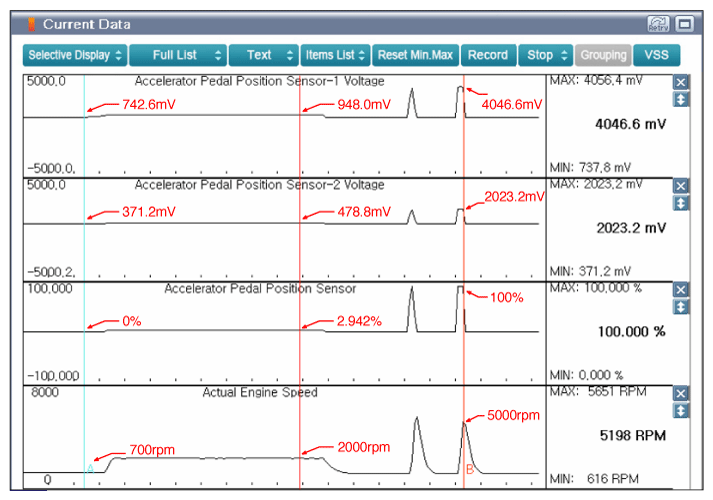Close the Pedal Position Sensor-2 Voltage graph

click(681, 186)
